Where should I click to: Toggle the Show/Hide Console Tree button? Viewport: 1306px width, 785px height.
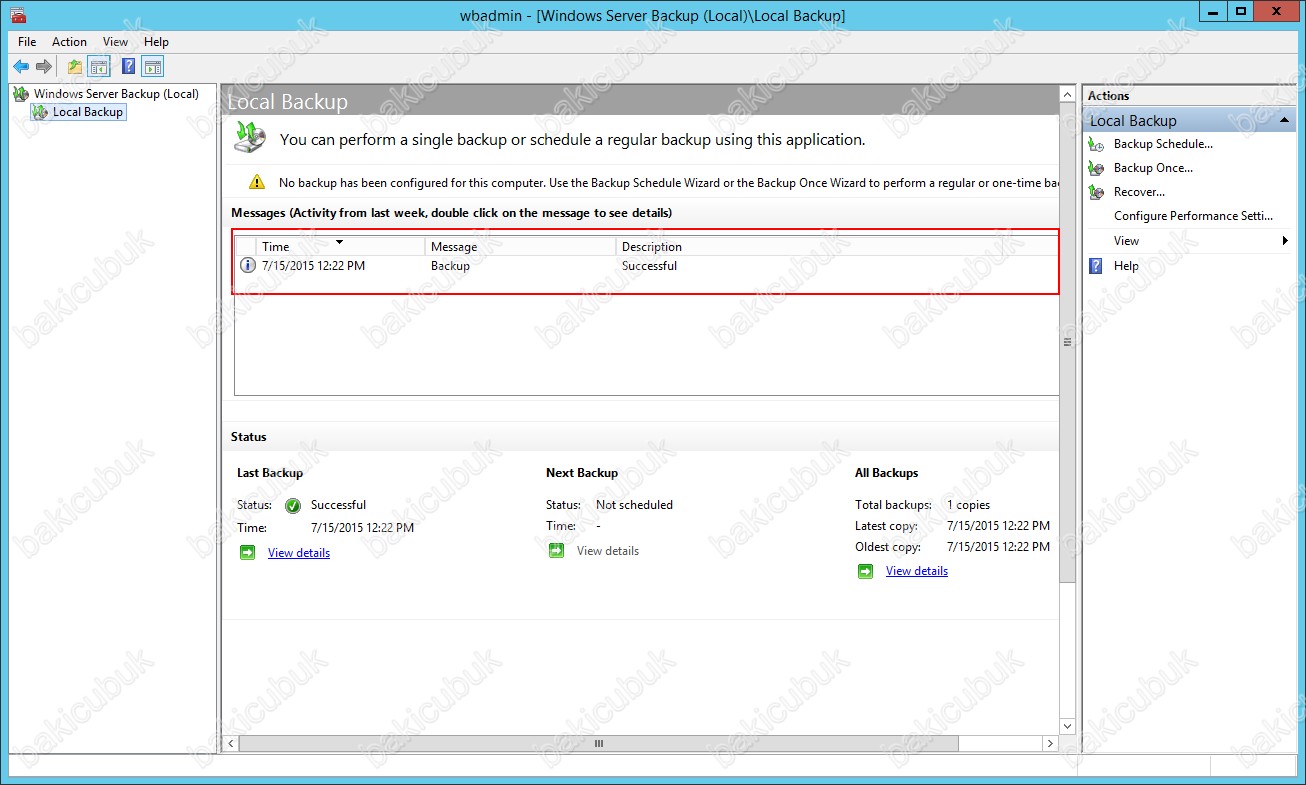coord(99,67)
